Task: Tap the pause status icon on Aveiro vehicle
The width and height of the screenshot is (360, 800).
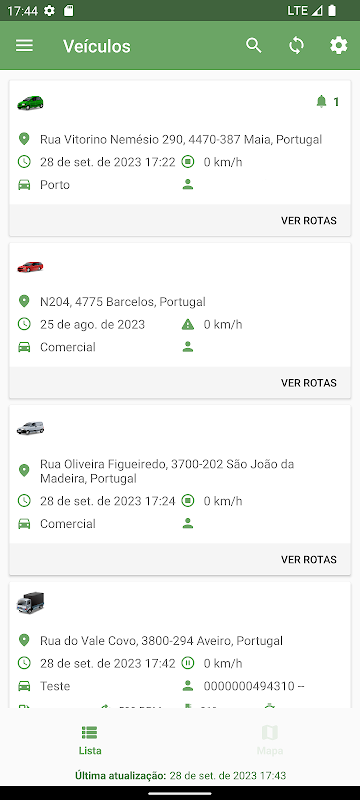Action: 188,663
